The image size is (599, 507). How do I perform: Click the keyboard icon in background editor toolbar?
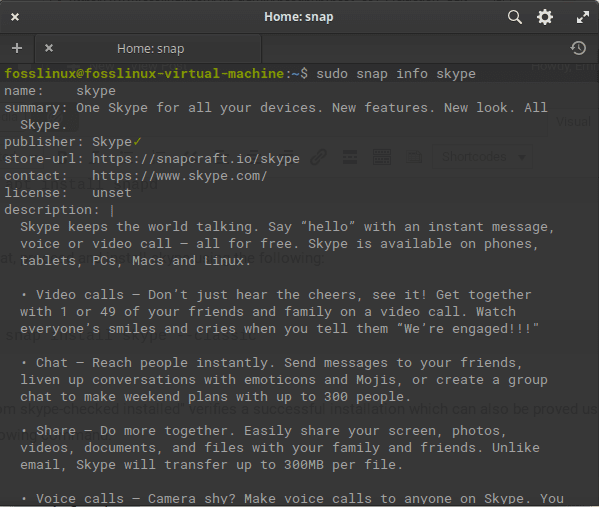[x=382, y=157]
